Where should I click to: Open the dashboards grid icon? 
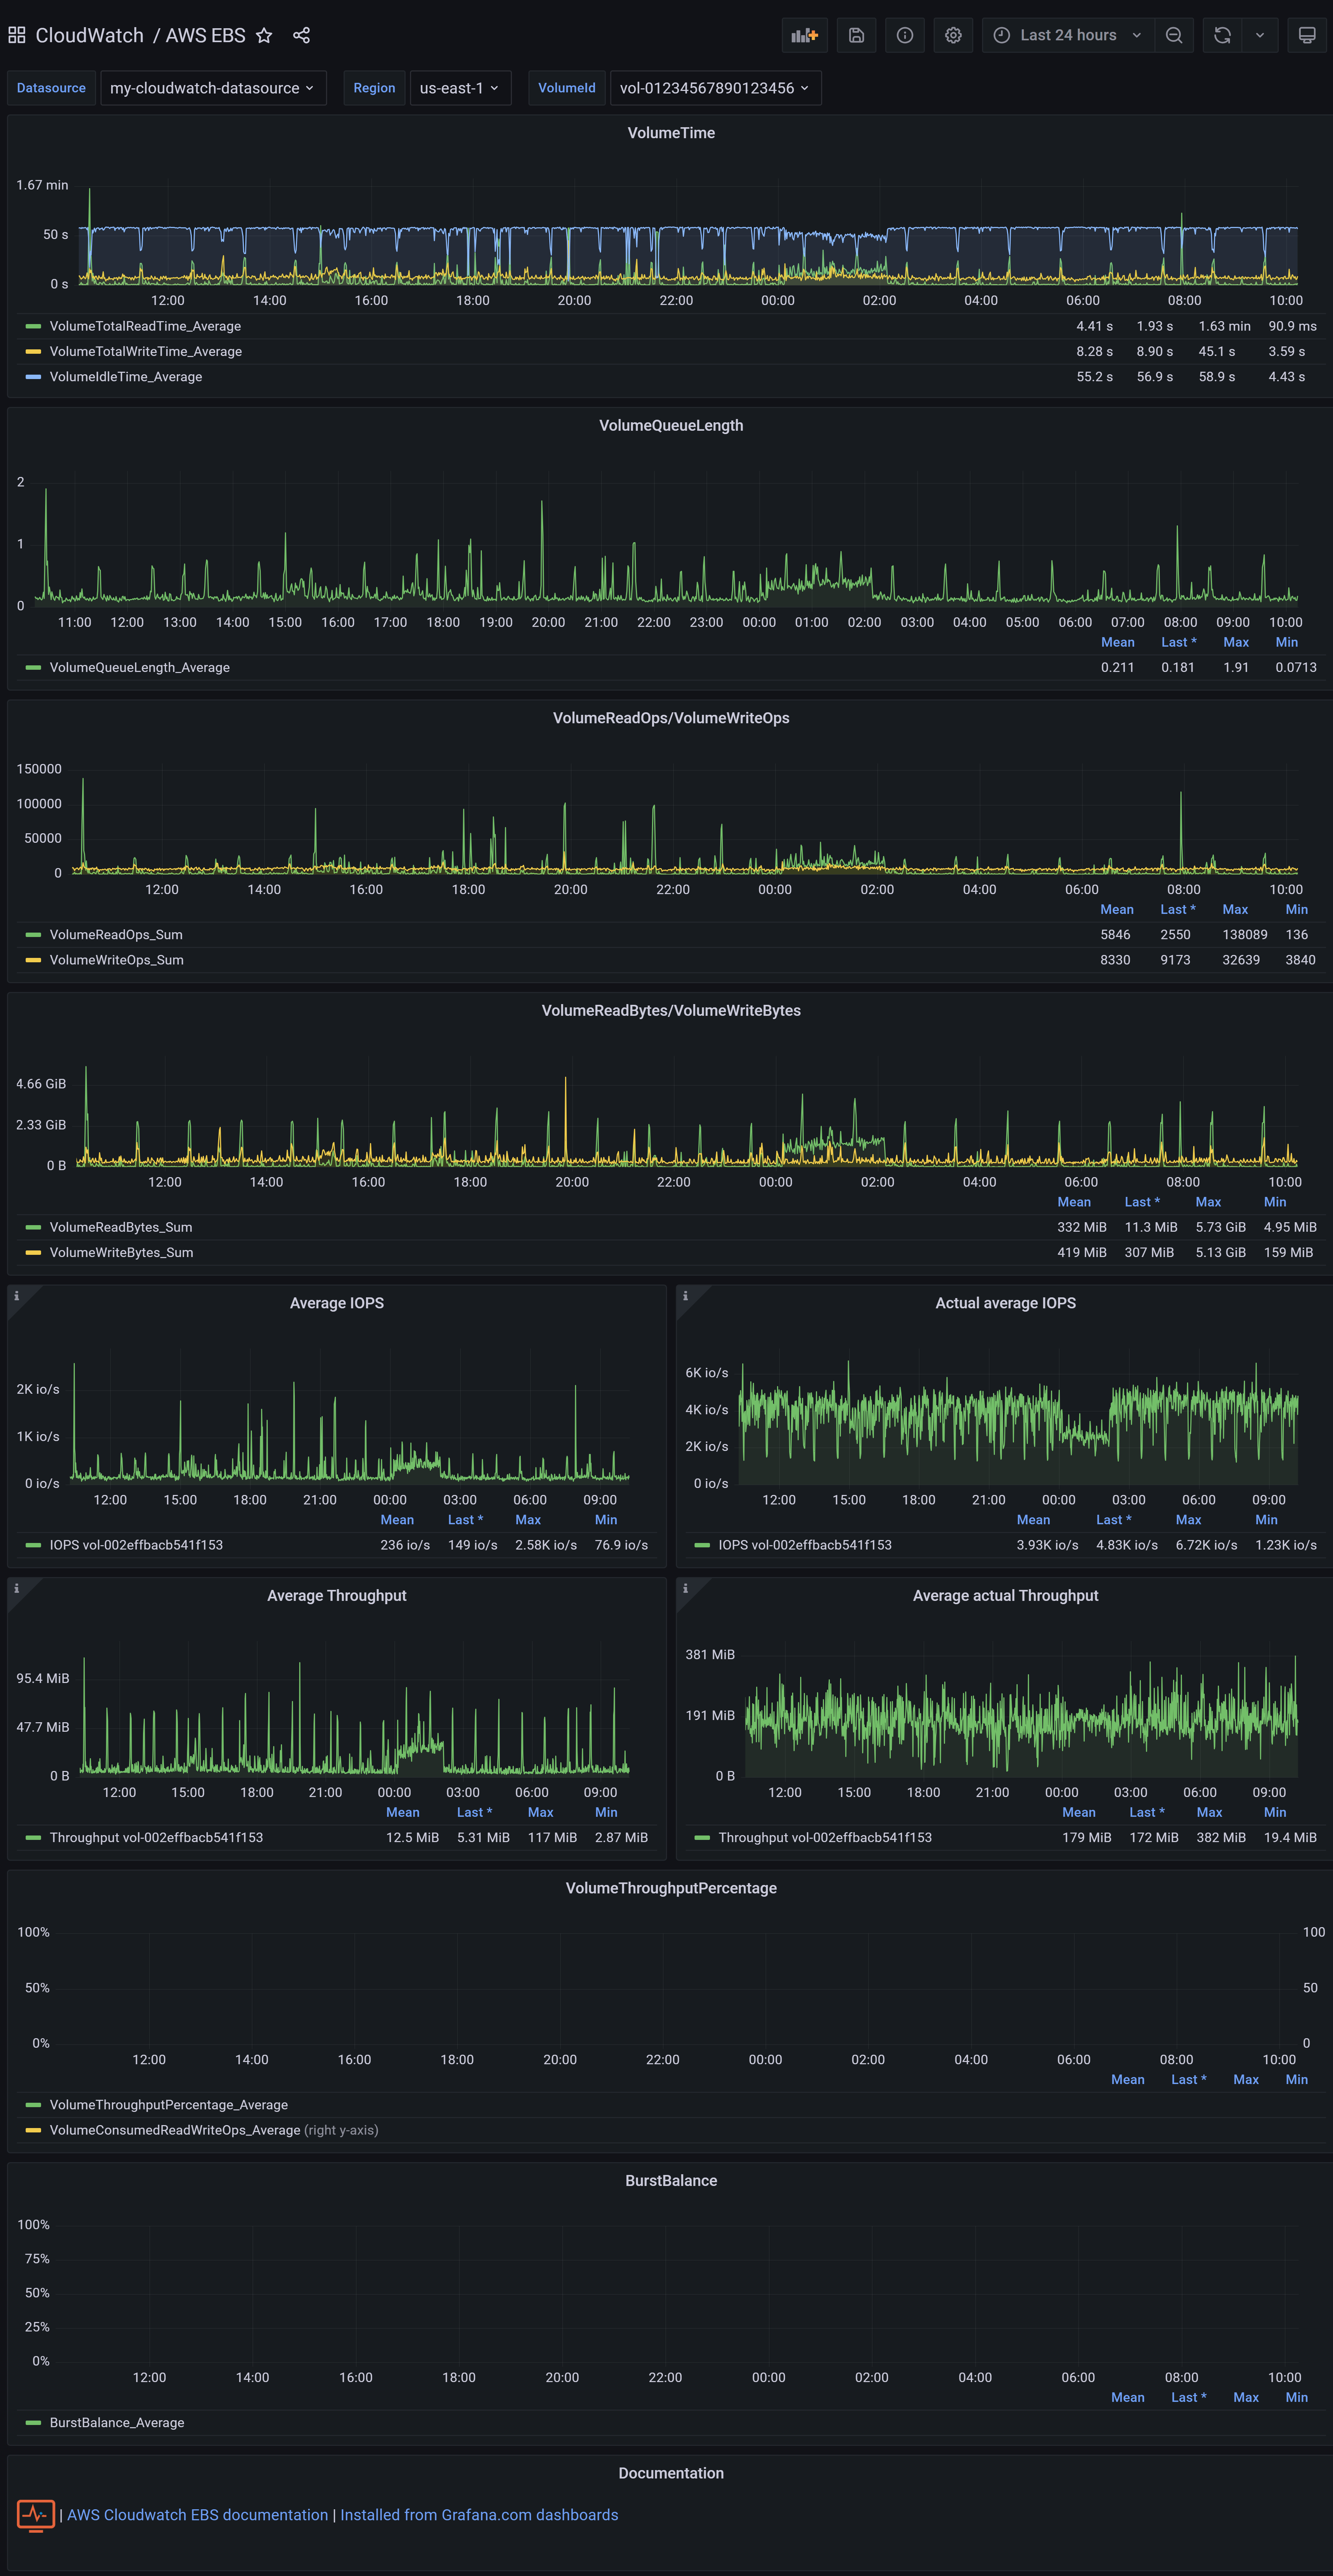16,35
